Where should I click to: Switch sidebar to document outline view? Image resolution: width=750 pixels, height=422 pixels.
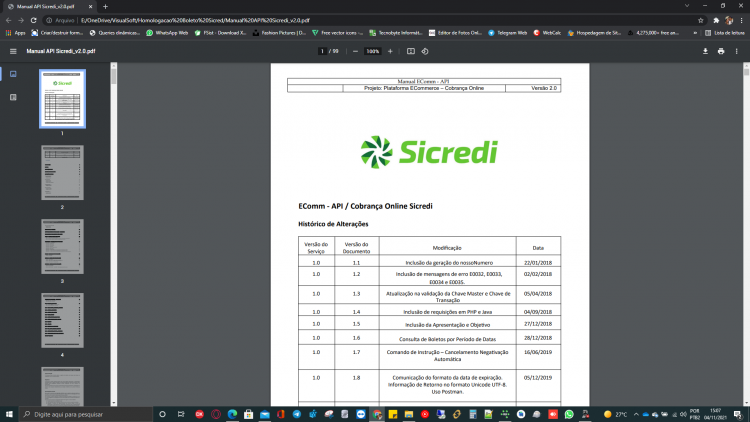pos(13,97)
